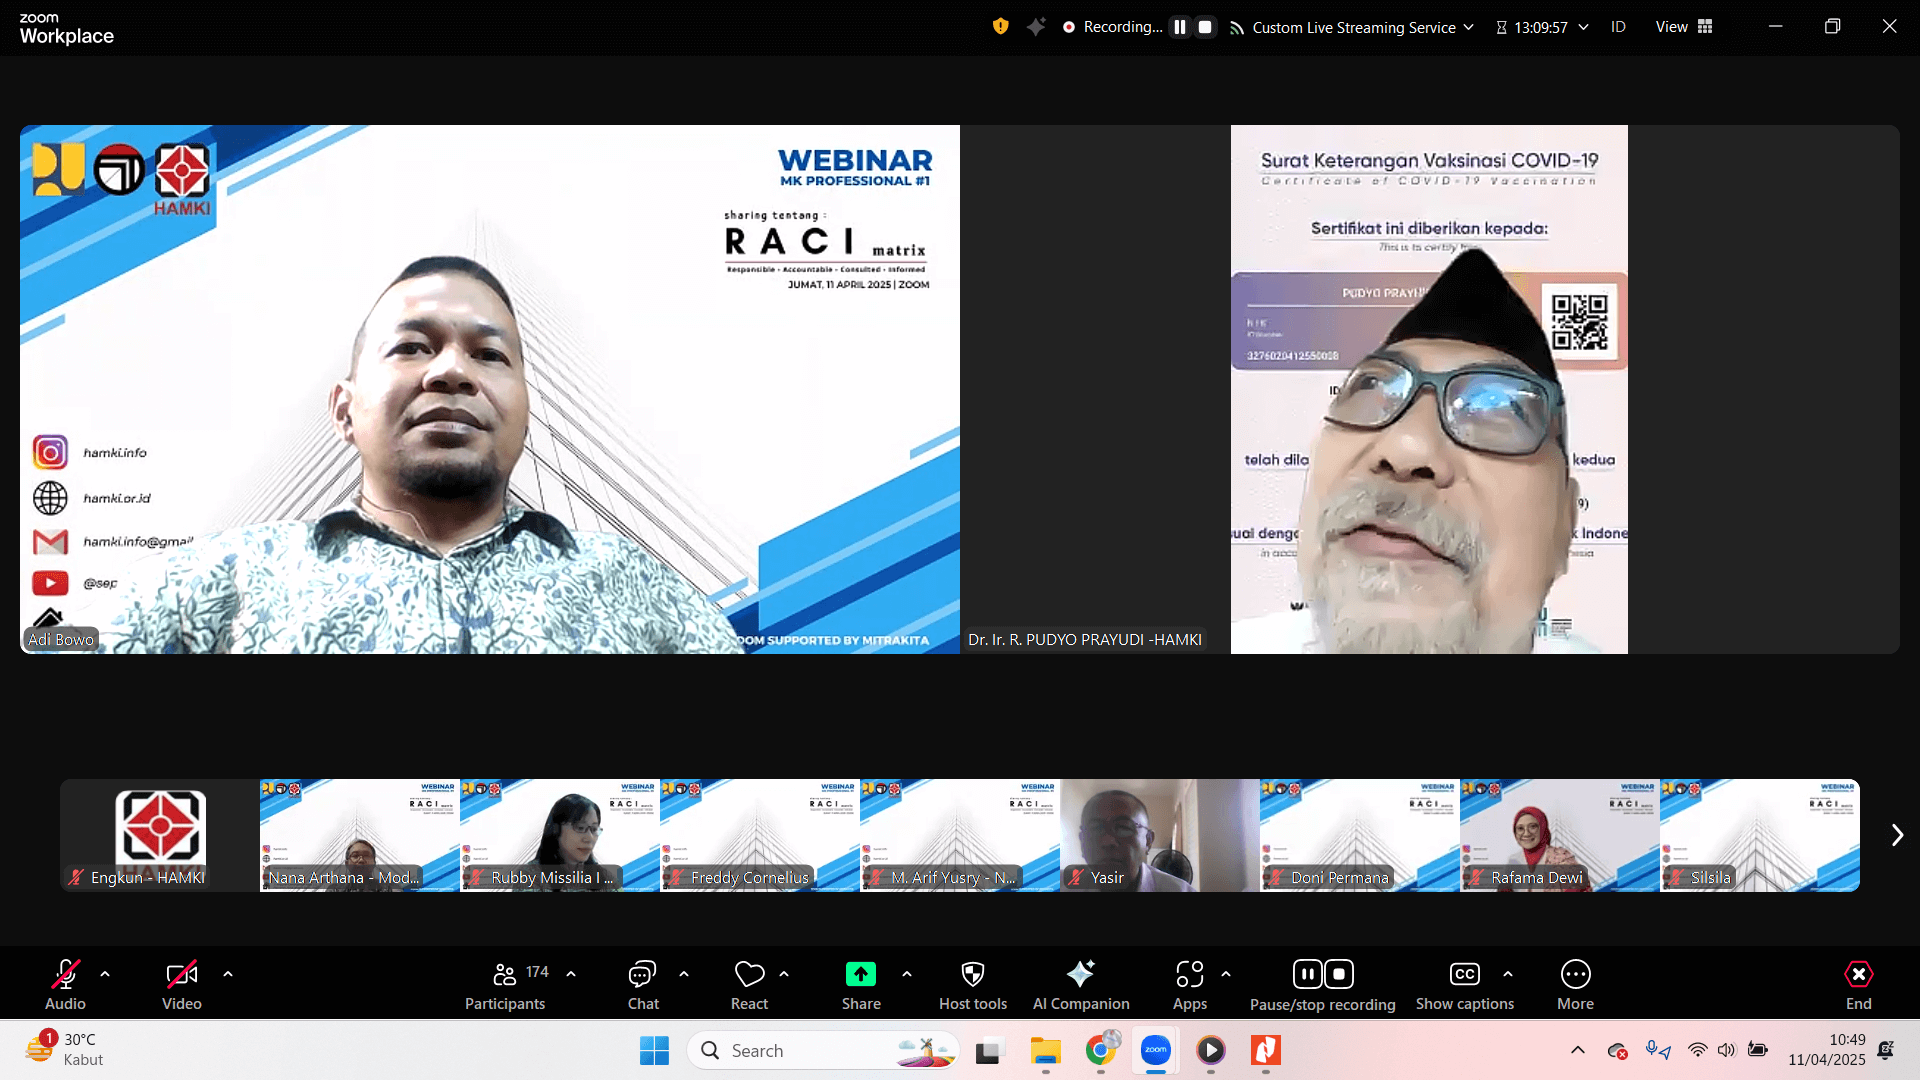
Task: Stop the recording in top bar
Action: [1205, 27]
